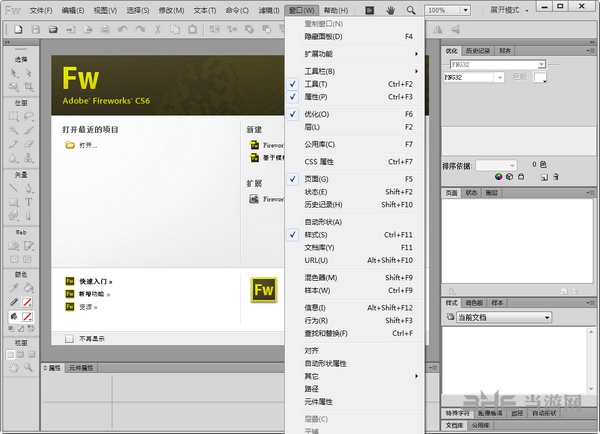Expand the 工具栏(B) submenu

tap(355, 71)
